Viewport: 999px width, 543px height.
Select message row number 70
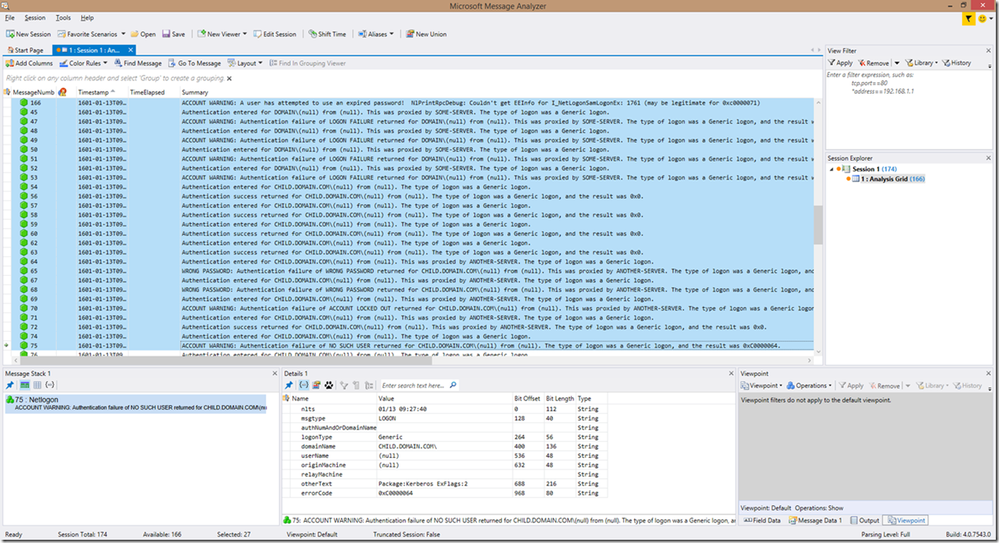408,308
